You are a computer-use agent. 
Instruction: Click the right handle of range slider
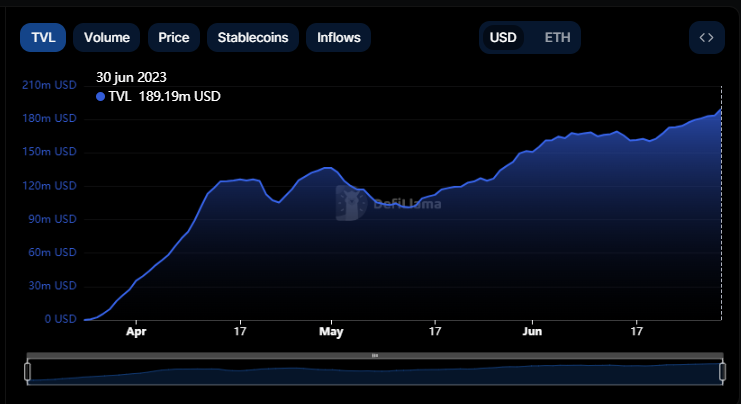(x=721, y=372)
